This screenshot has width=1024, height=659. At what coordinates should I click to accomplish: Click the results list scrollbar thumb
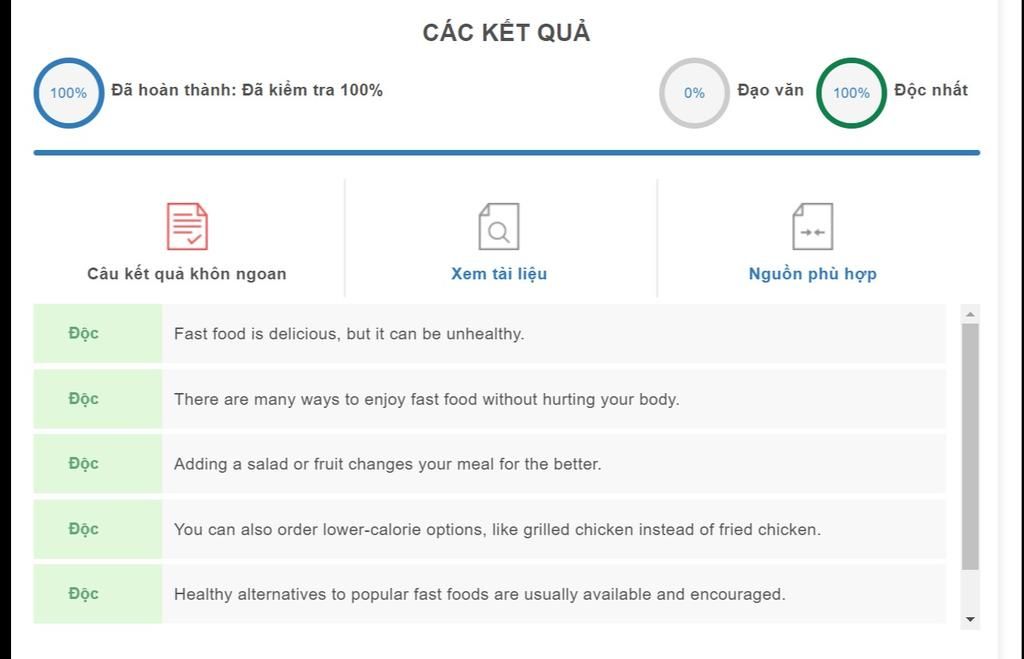point(970,447)
